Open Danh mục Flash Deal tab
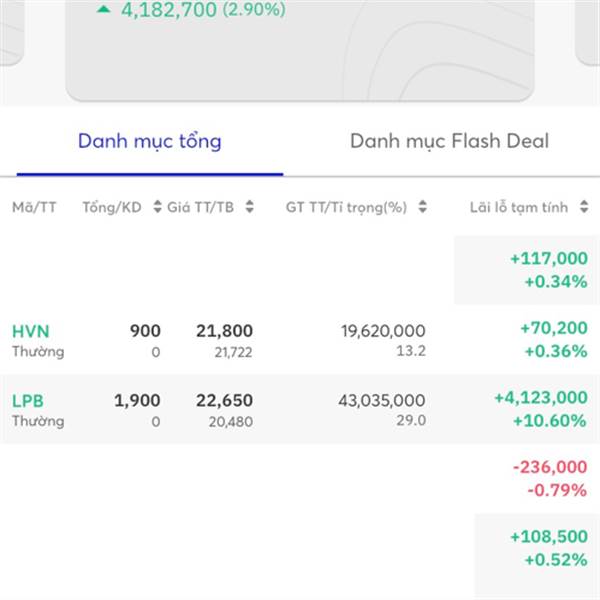The width and height of the screenshot is (600, 600). [449, 141]
